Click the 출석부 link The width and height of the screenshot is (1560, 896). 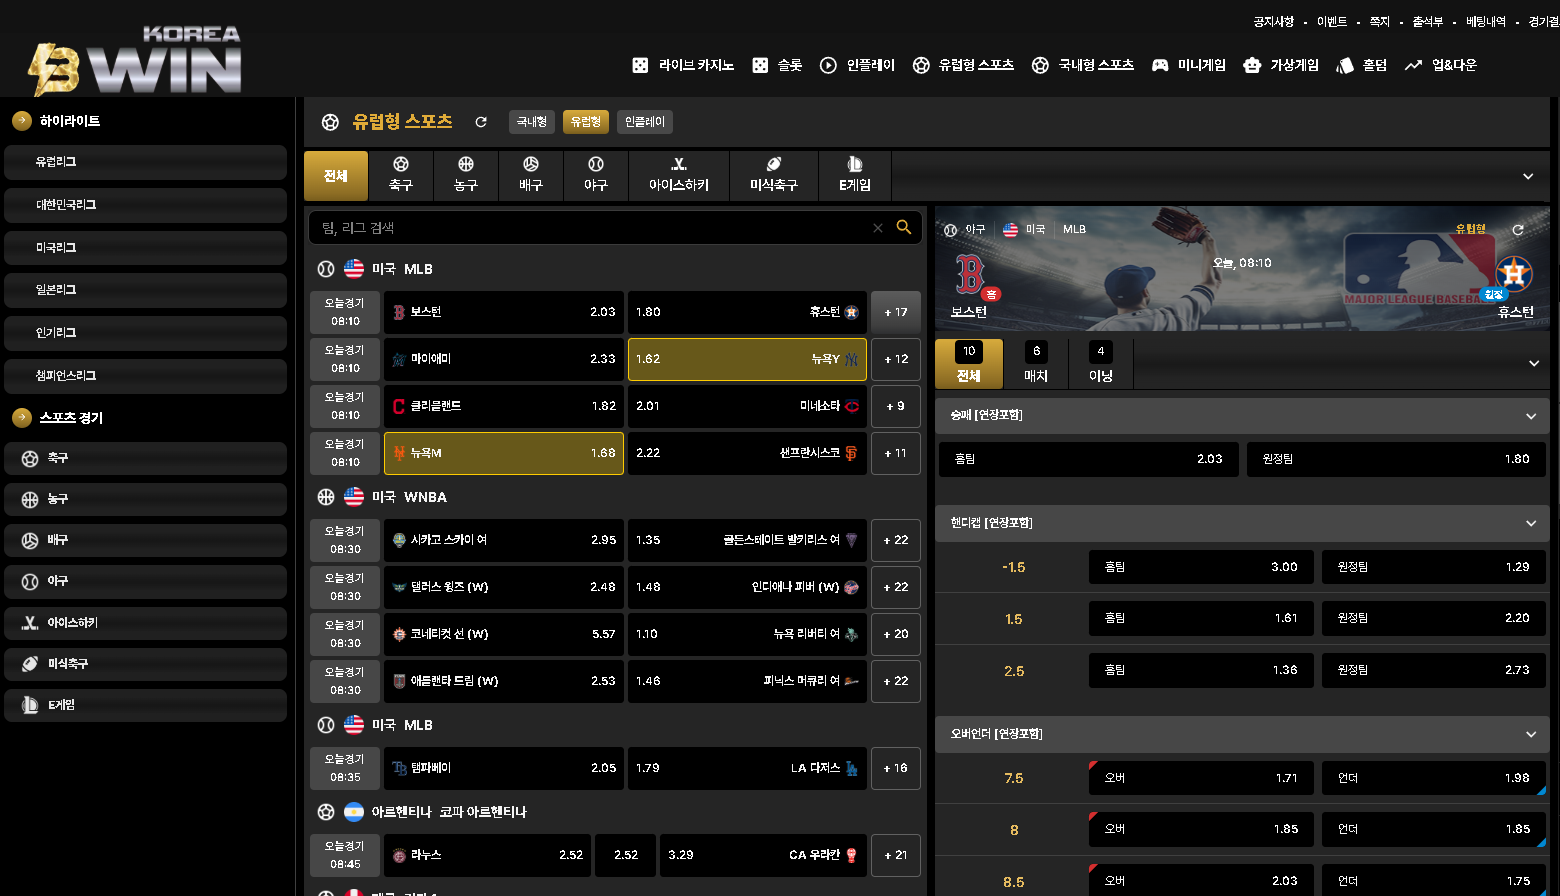click(x=1427, y=21)
